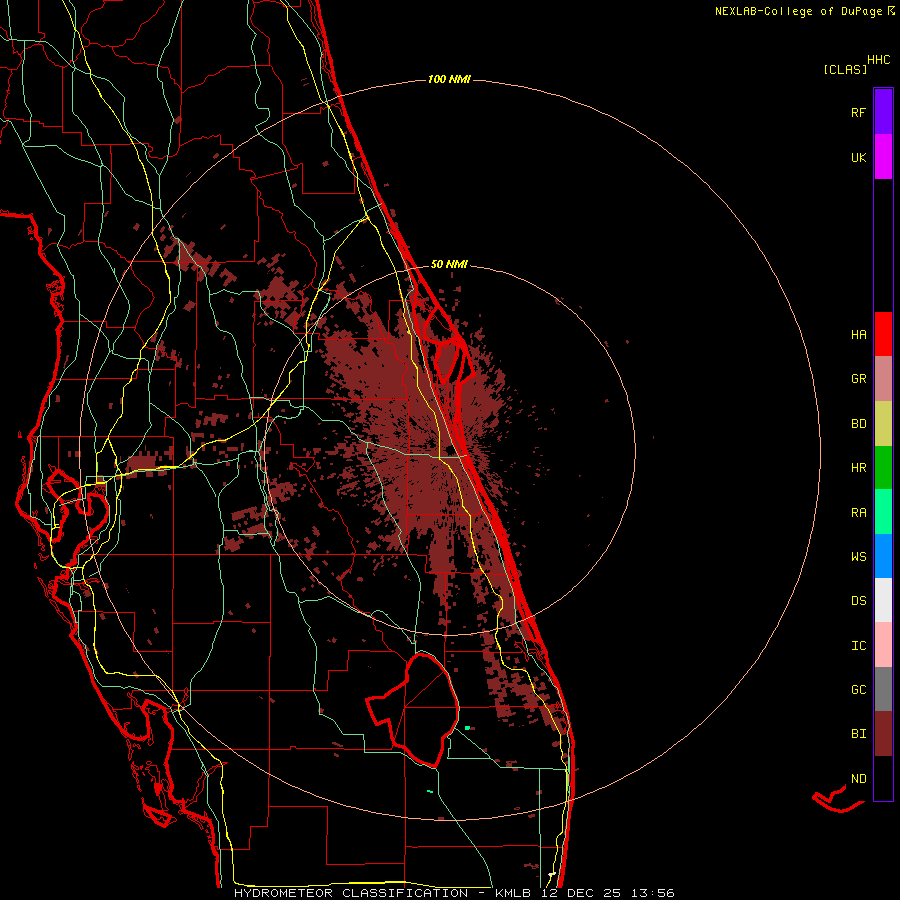Select the WS blue legend swatch
Image resolution: width=900 pixels, height=900 pixels.
(883, 556)
